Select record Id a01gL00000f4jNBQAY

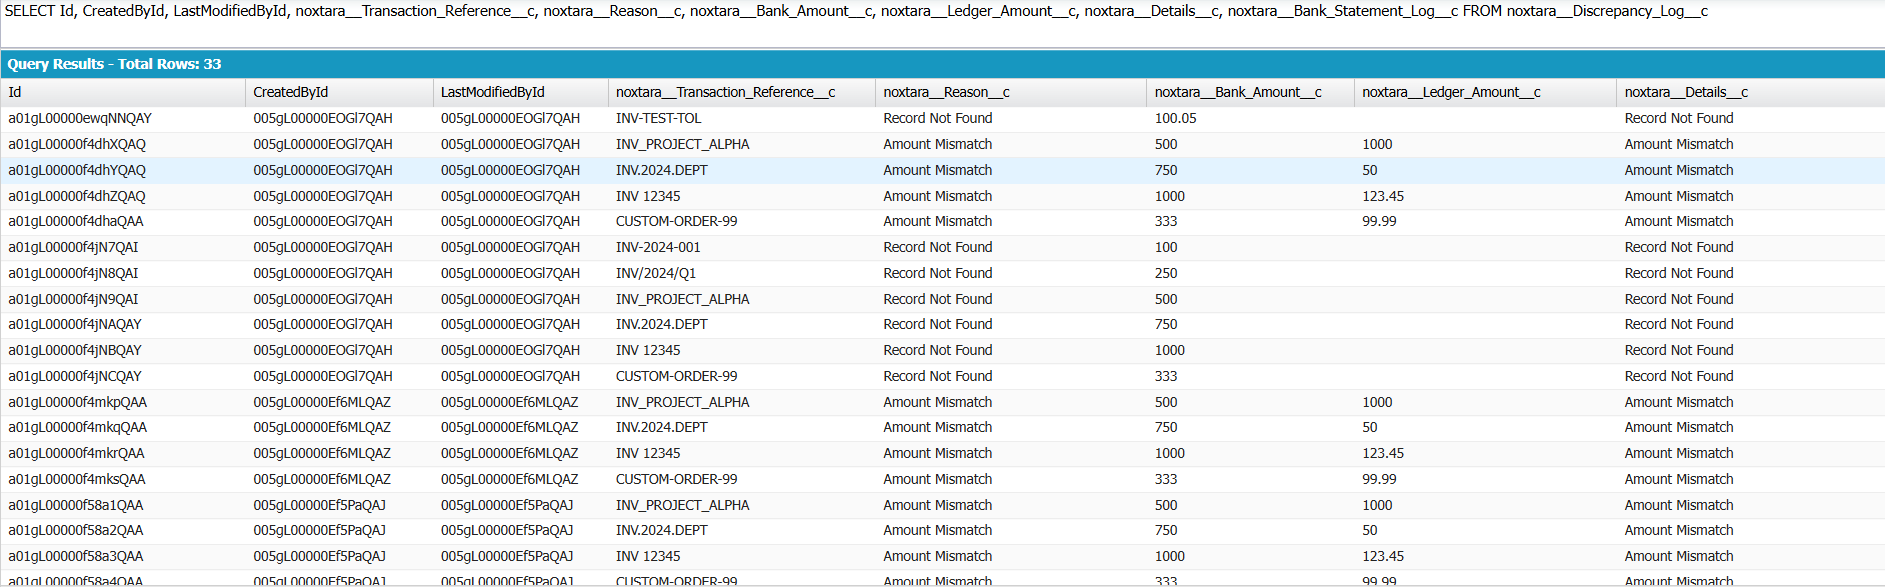click(75, 350)
